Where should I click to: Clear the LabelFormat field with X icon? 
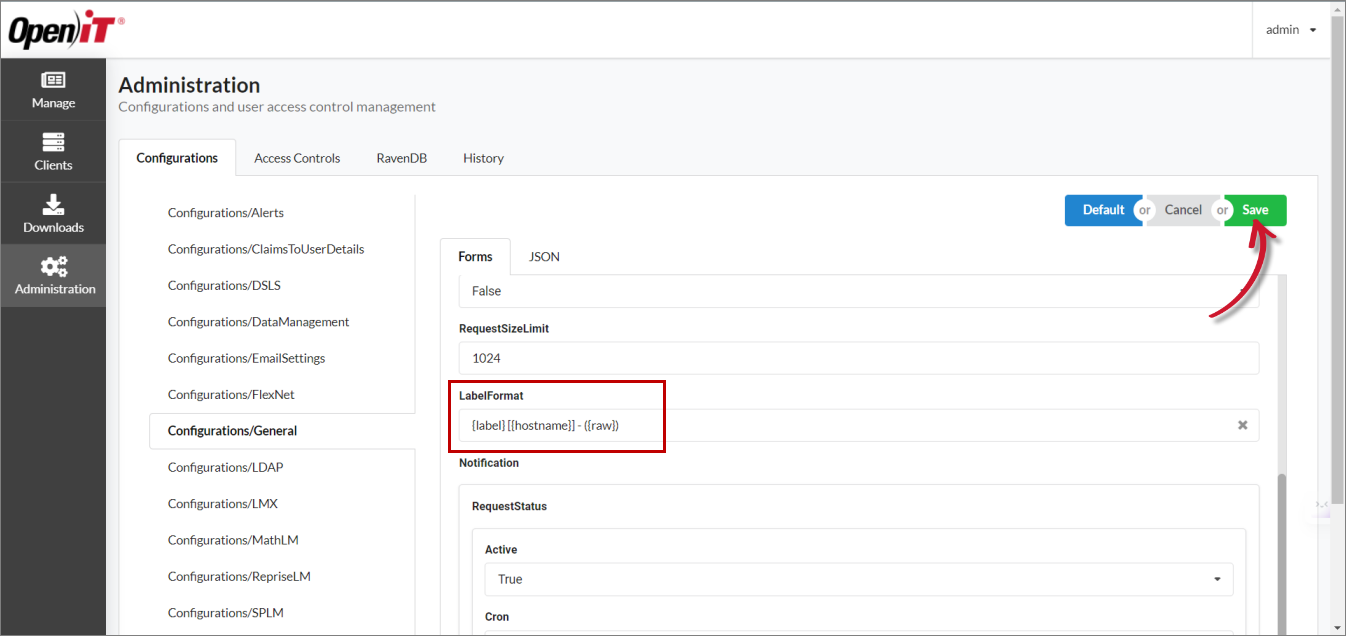[1242, 425]
